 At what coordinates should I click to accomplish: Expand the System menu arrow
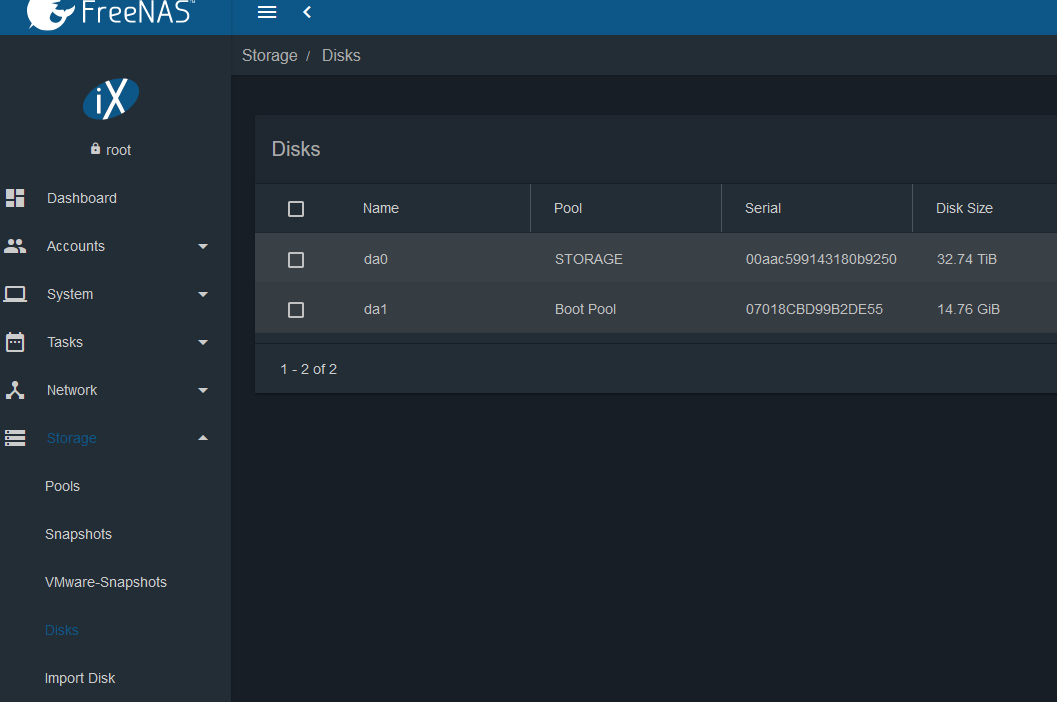[x=203, y=294]
